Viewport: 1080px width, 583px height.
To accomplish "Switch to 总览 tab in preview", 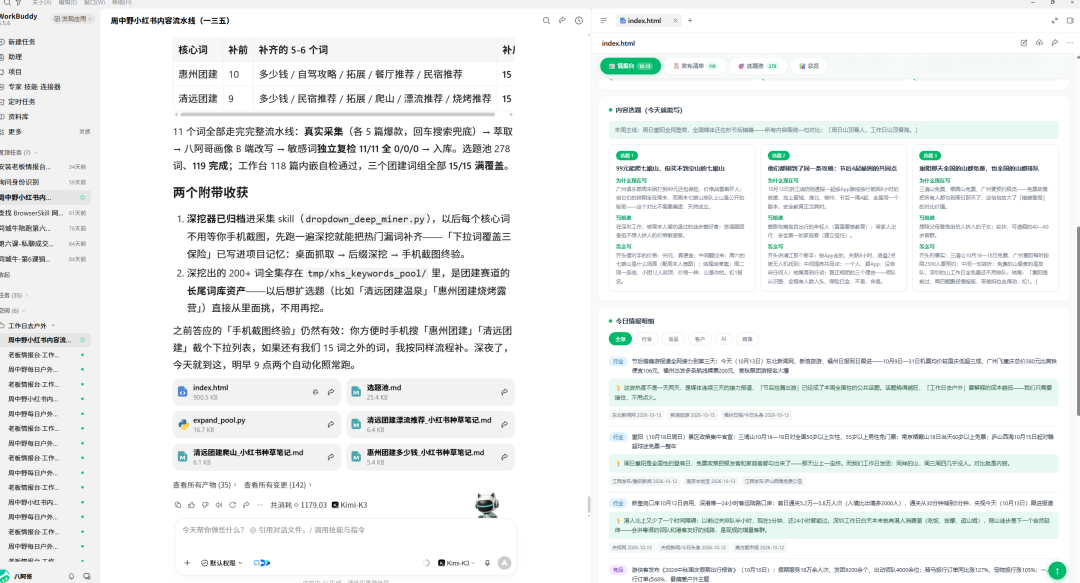I will pyautogui.click(x=809, y=66).
